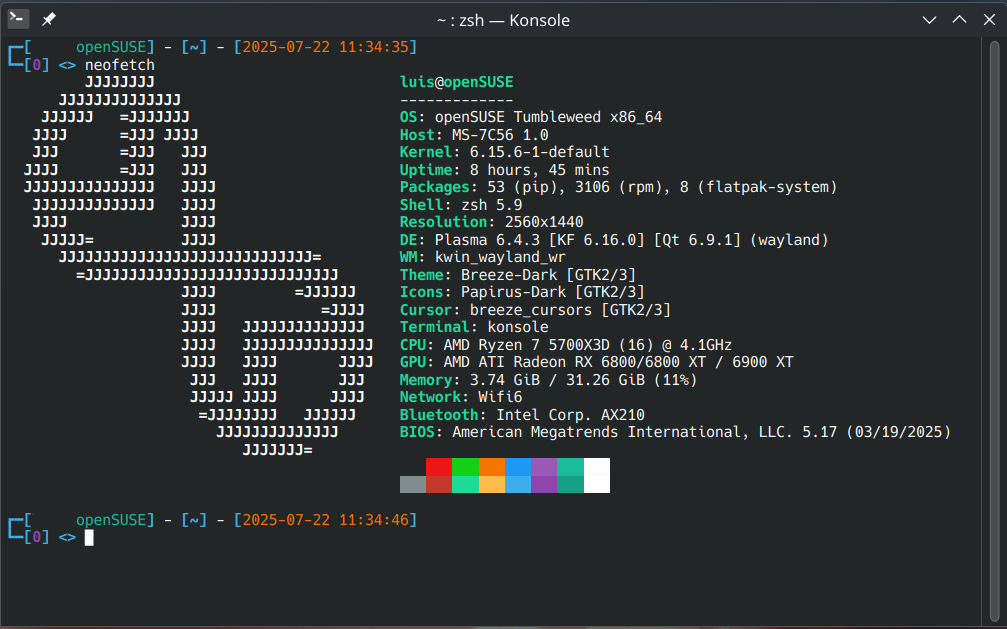Image resolution: width=1007 pixels, height=629 pixels.
Task: Click BIOS 'American Megatrends International' line
Action: [675, 432]
